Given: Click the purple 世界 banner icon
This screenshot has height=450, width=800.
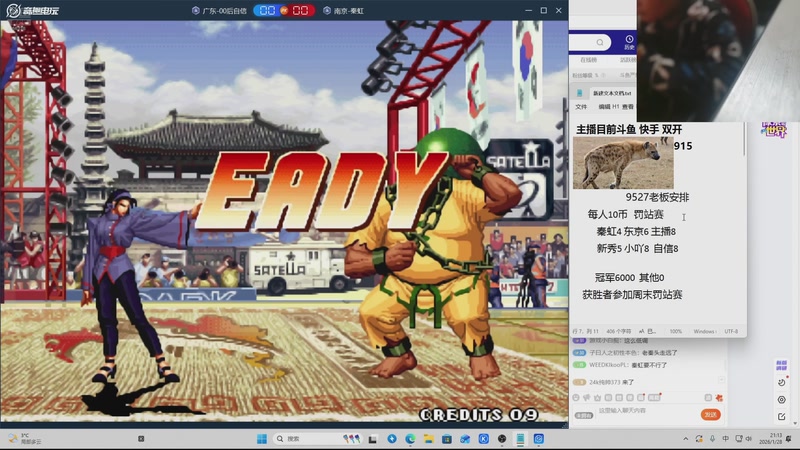Looking at the screenshot, I should pyautogui.click(x=774, y=130).
